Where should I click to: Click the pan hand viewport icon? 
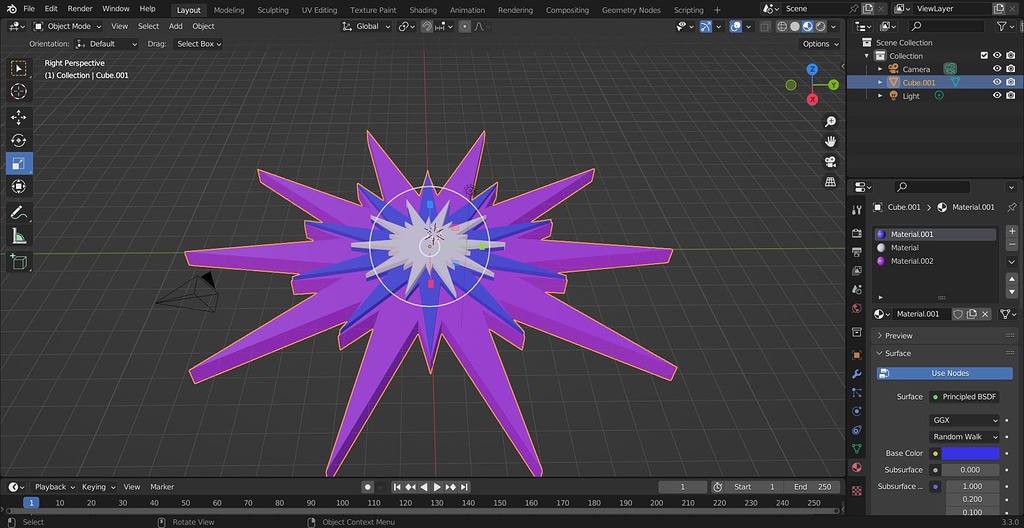pos(830,141)
